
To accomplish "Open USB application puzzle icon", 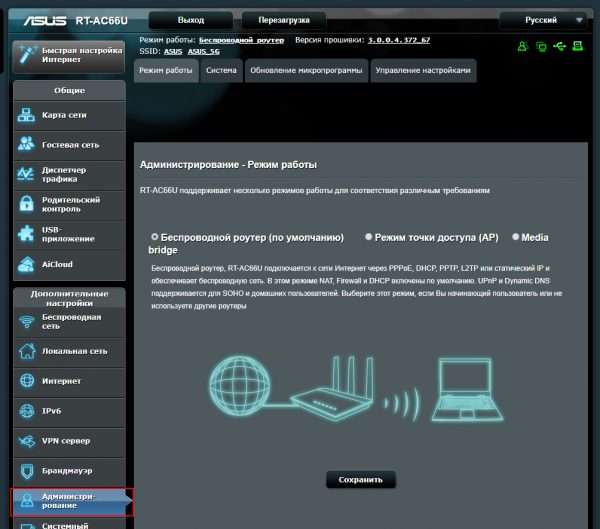I will [x=26, y=233].
